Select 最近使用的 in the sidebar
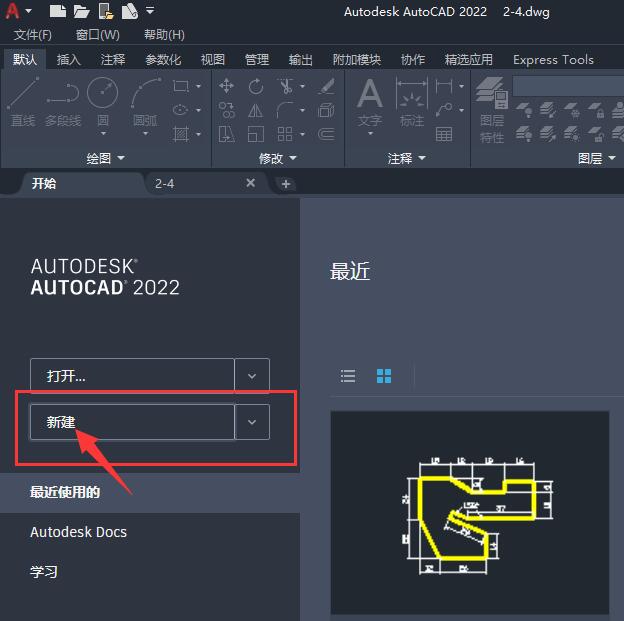The image size is (624, 621). pyautogui.click(x=150, y=492)
